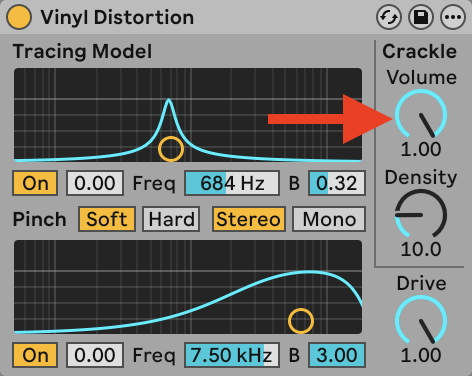Click the Drive value 1.00
472x376 pixels.
(x=421, y=355)
